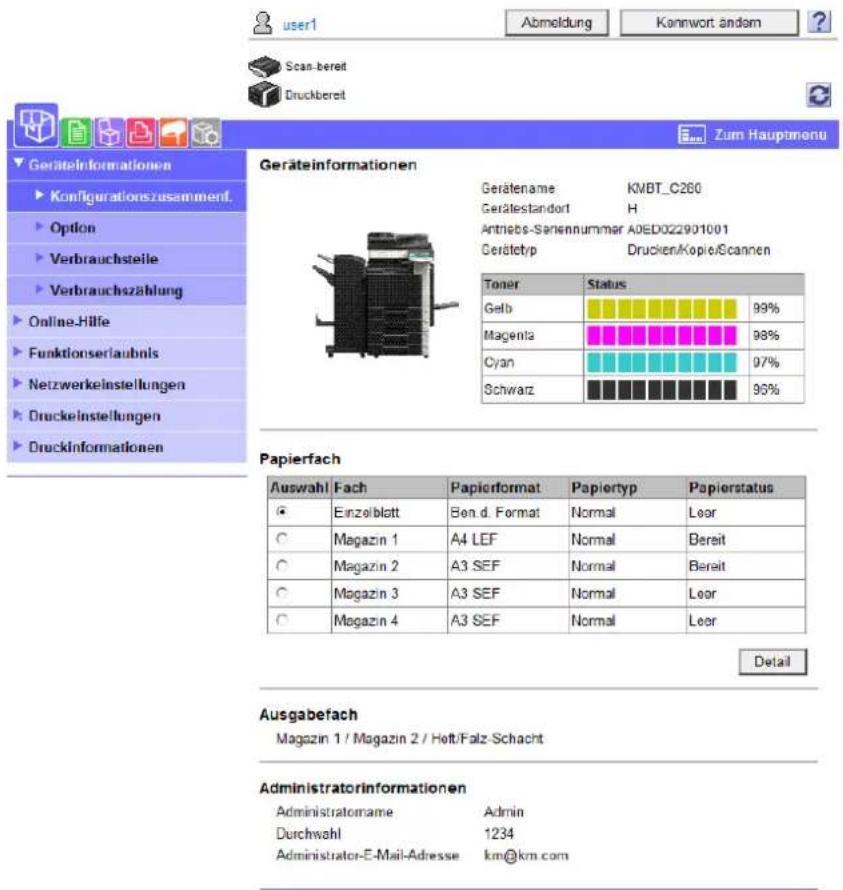Screen dimensions: 843x890
Task: Go to Zum Hauptmenü link
Action: (x=770, y=135)
